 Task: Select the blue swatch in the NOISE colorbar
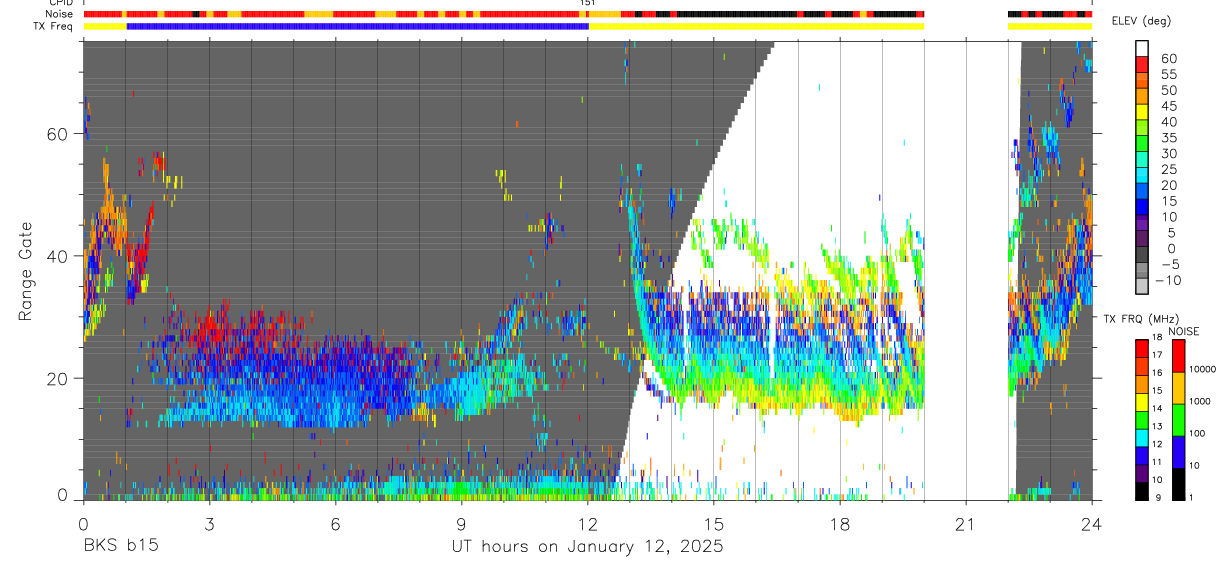[1178, 452]
